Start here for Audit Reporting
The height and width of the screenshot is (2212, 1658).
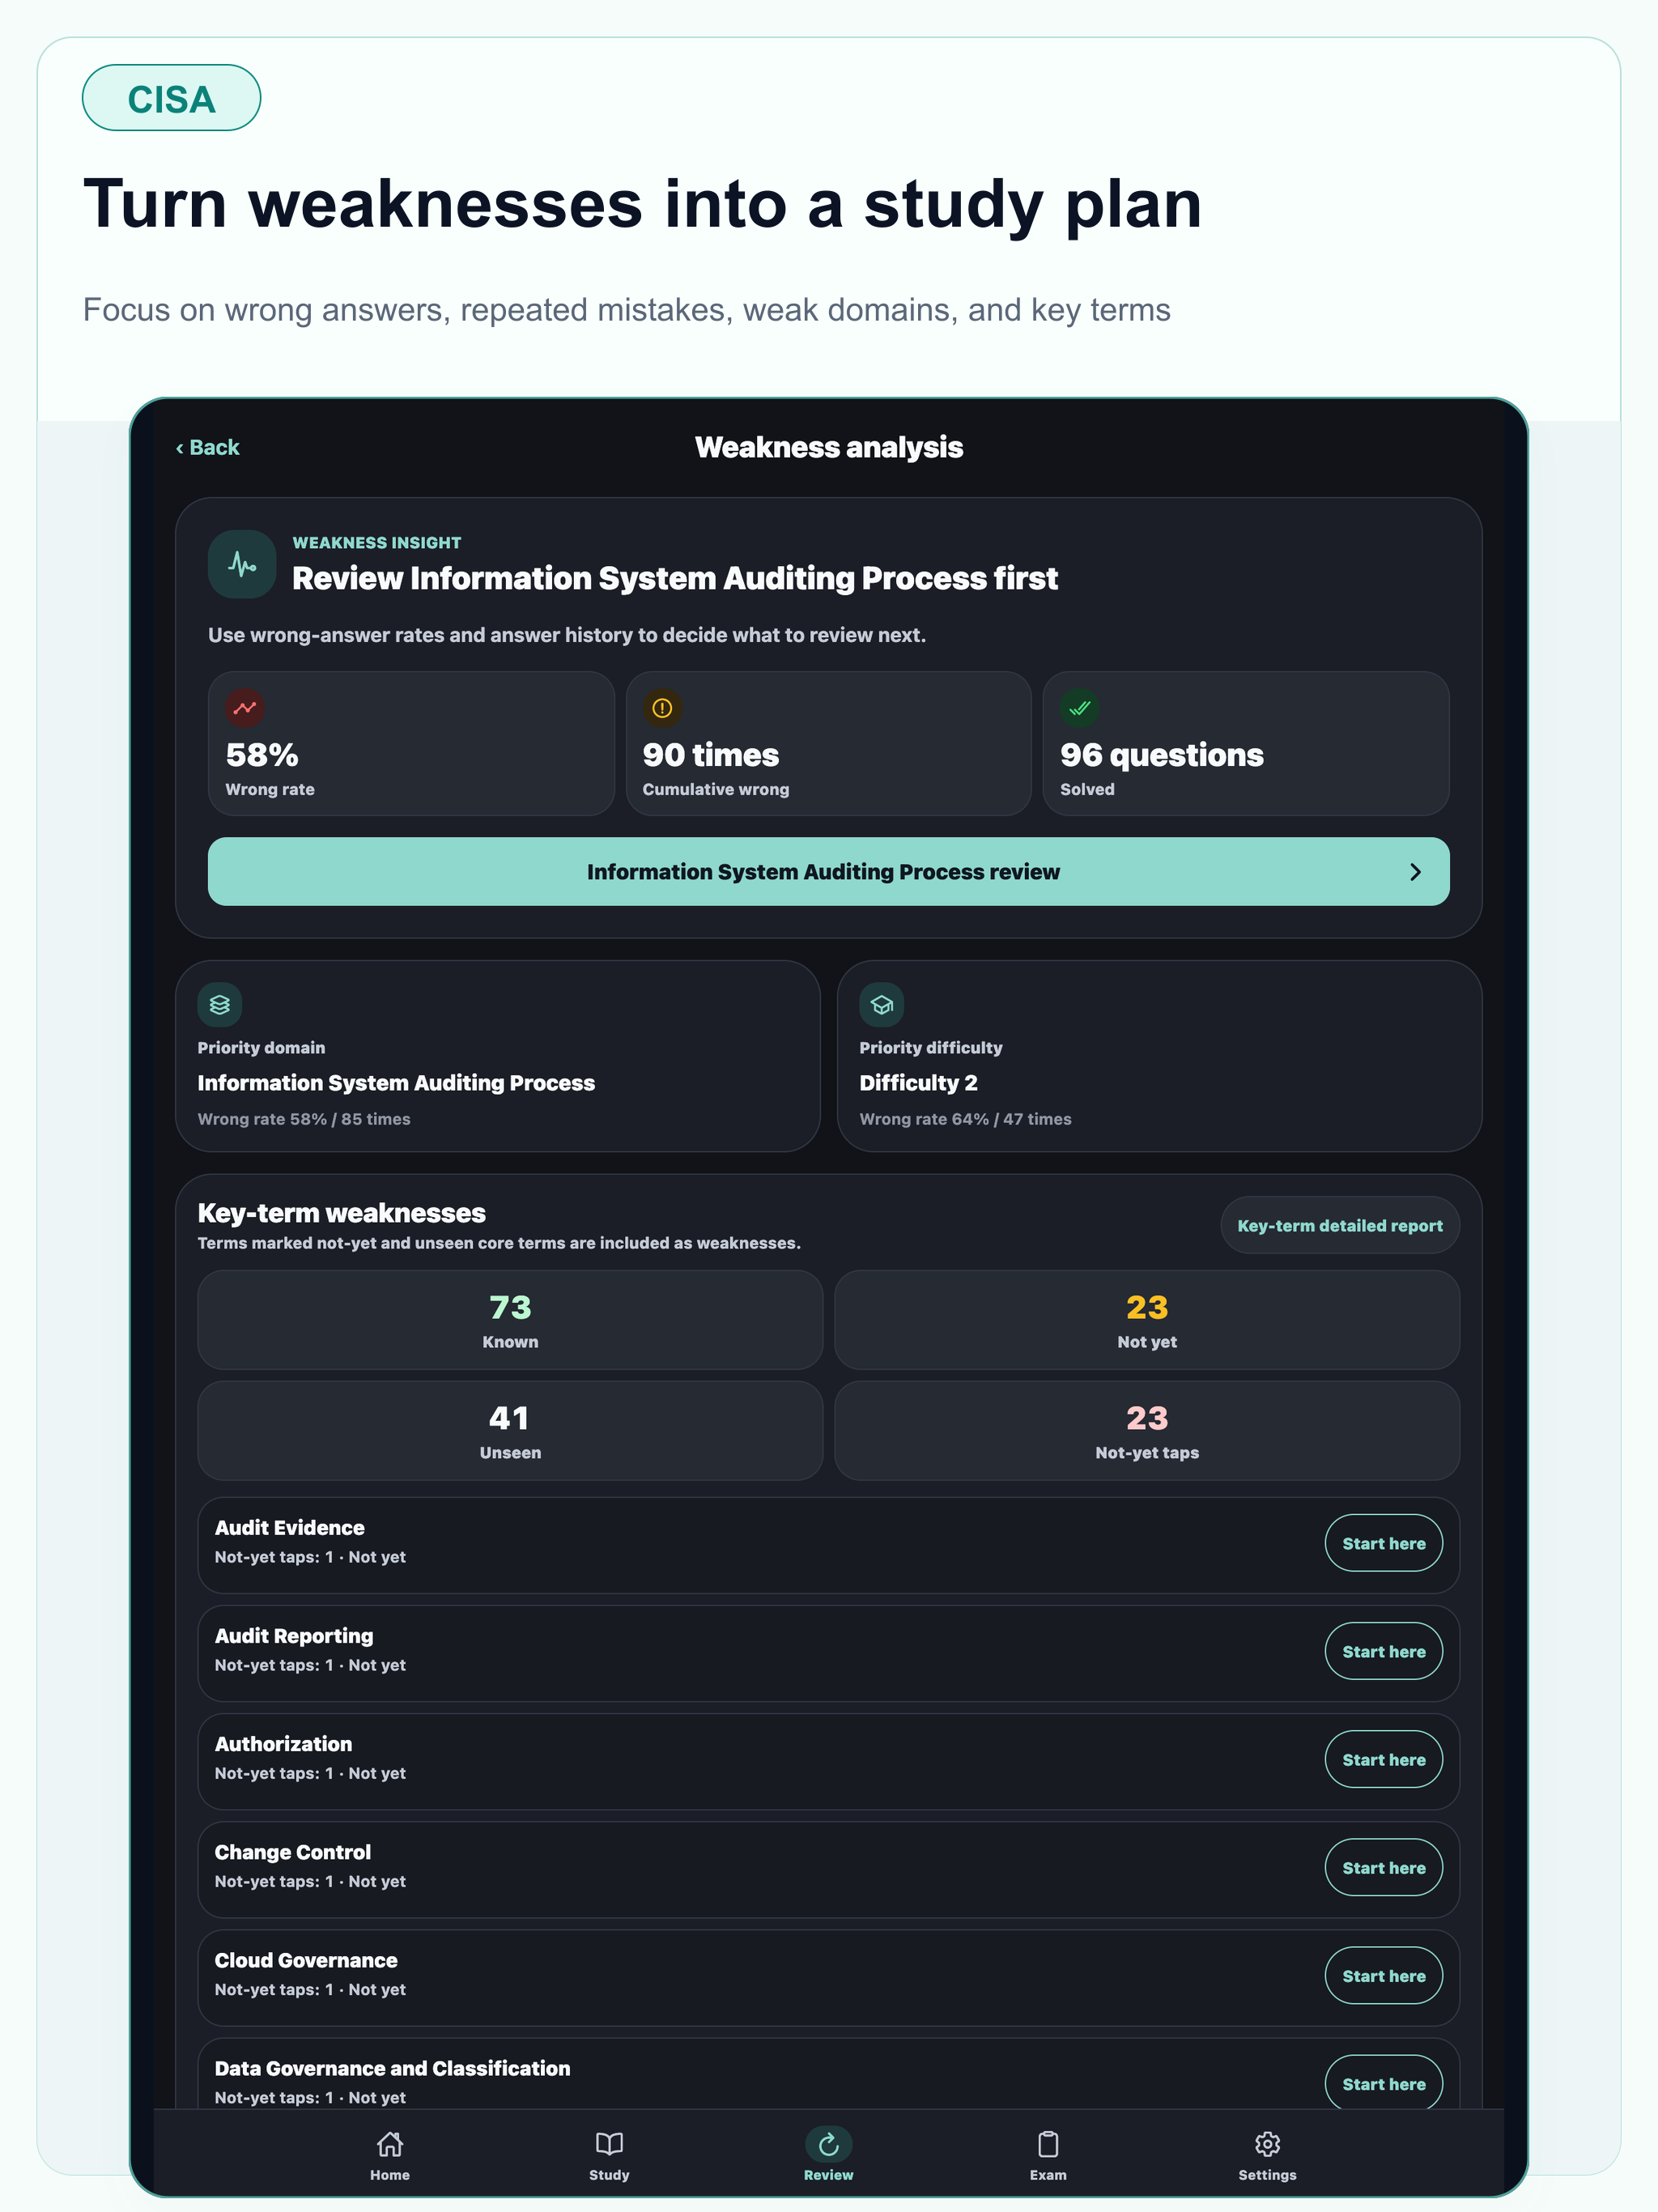click(1384, 1651)
